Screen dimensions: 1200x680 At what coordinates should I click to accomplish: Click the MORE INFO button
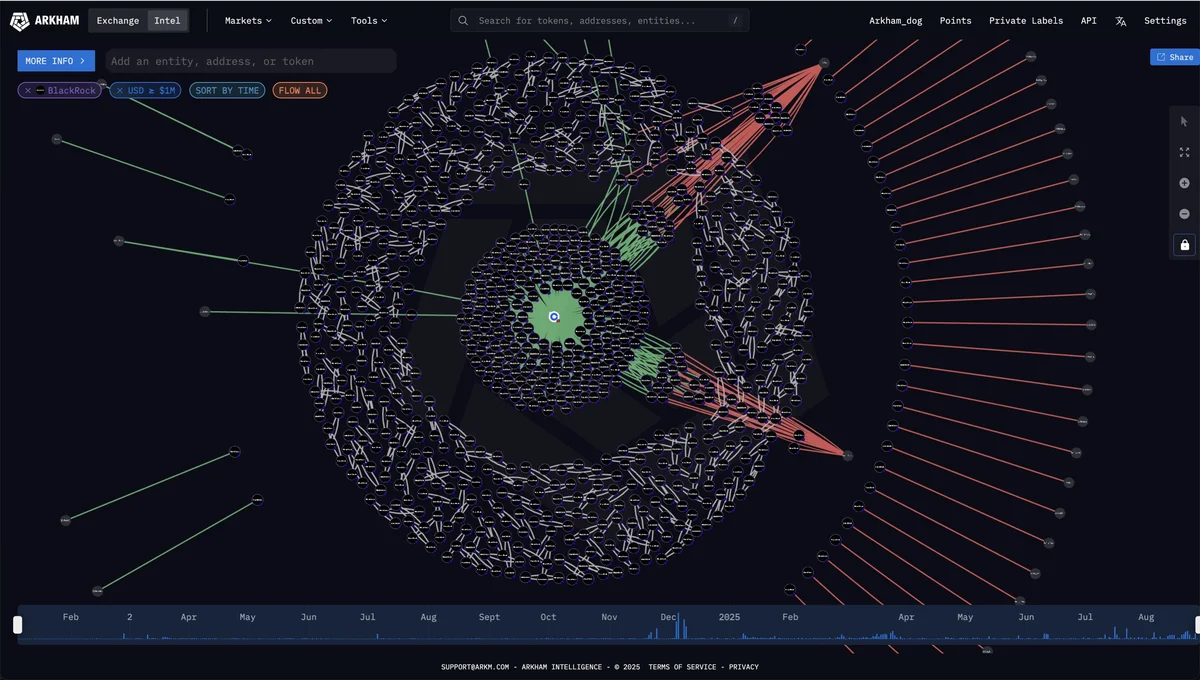tap(56, 61)
